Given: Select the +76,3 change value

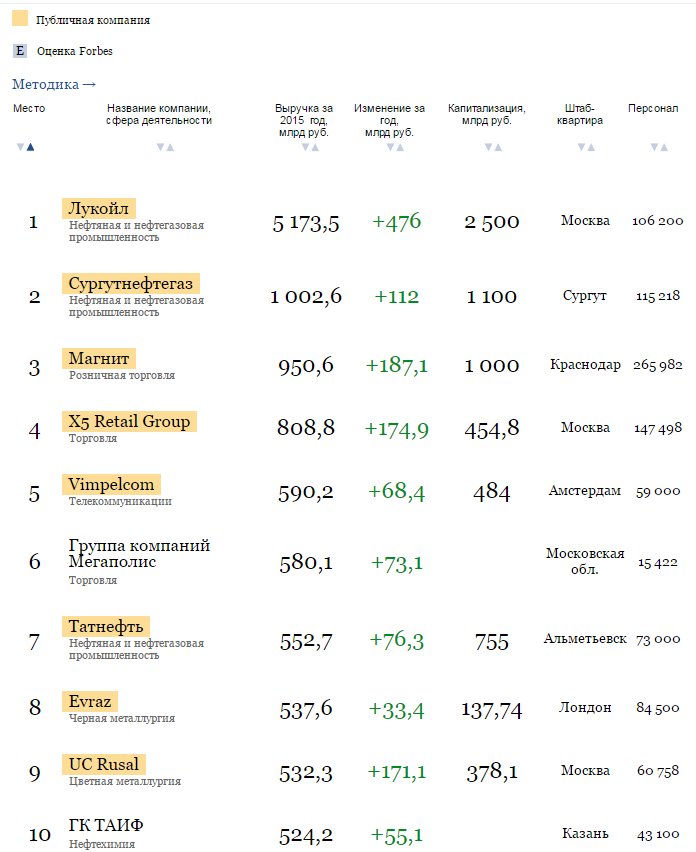Looking at the screenshot, I should [x=397, y=641].
